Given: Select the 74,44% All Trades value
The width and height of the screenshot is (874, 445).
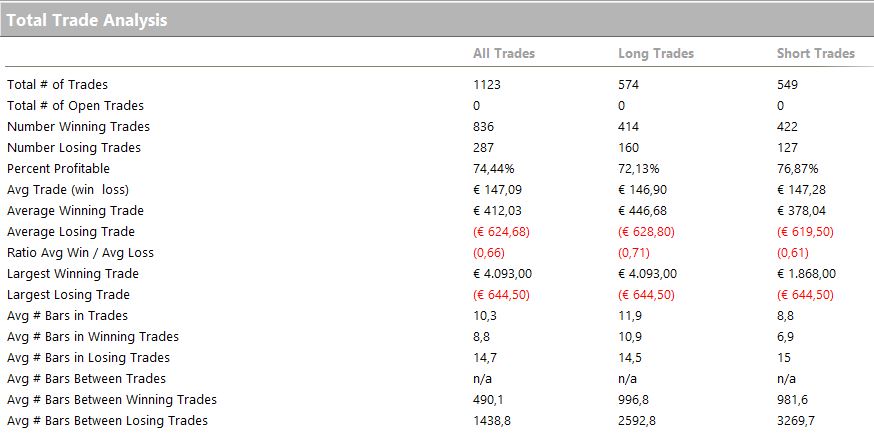Looking at the screenshot, I should (x=493, y=168).
